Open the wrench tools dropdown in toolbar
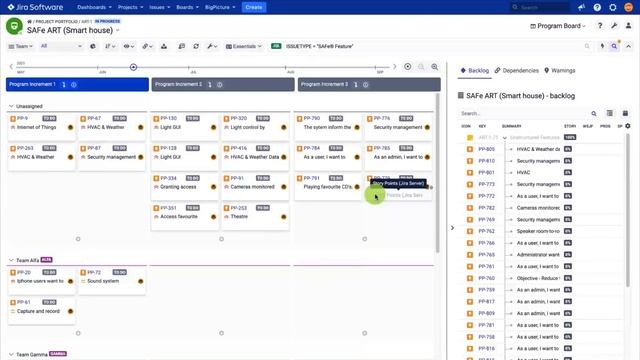 212,46
